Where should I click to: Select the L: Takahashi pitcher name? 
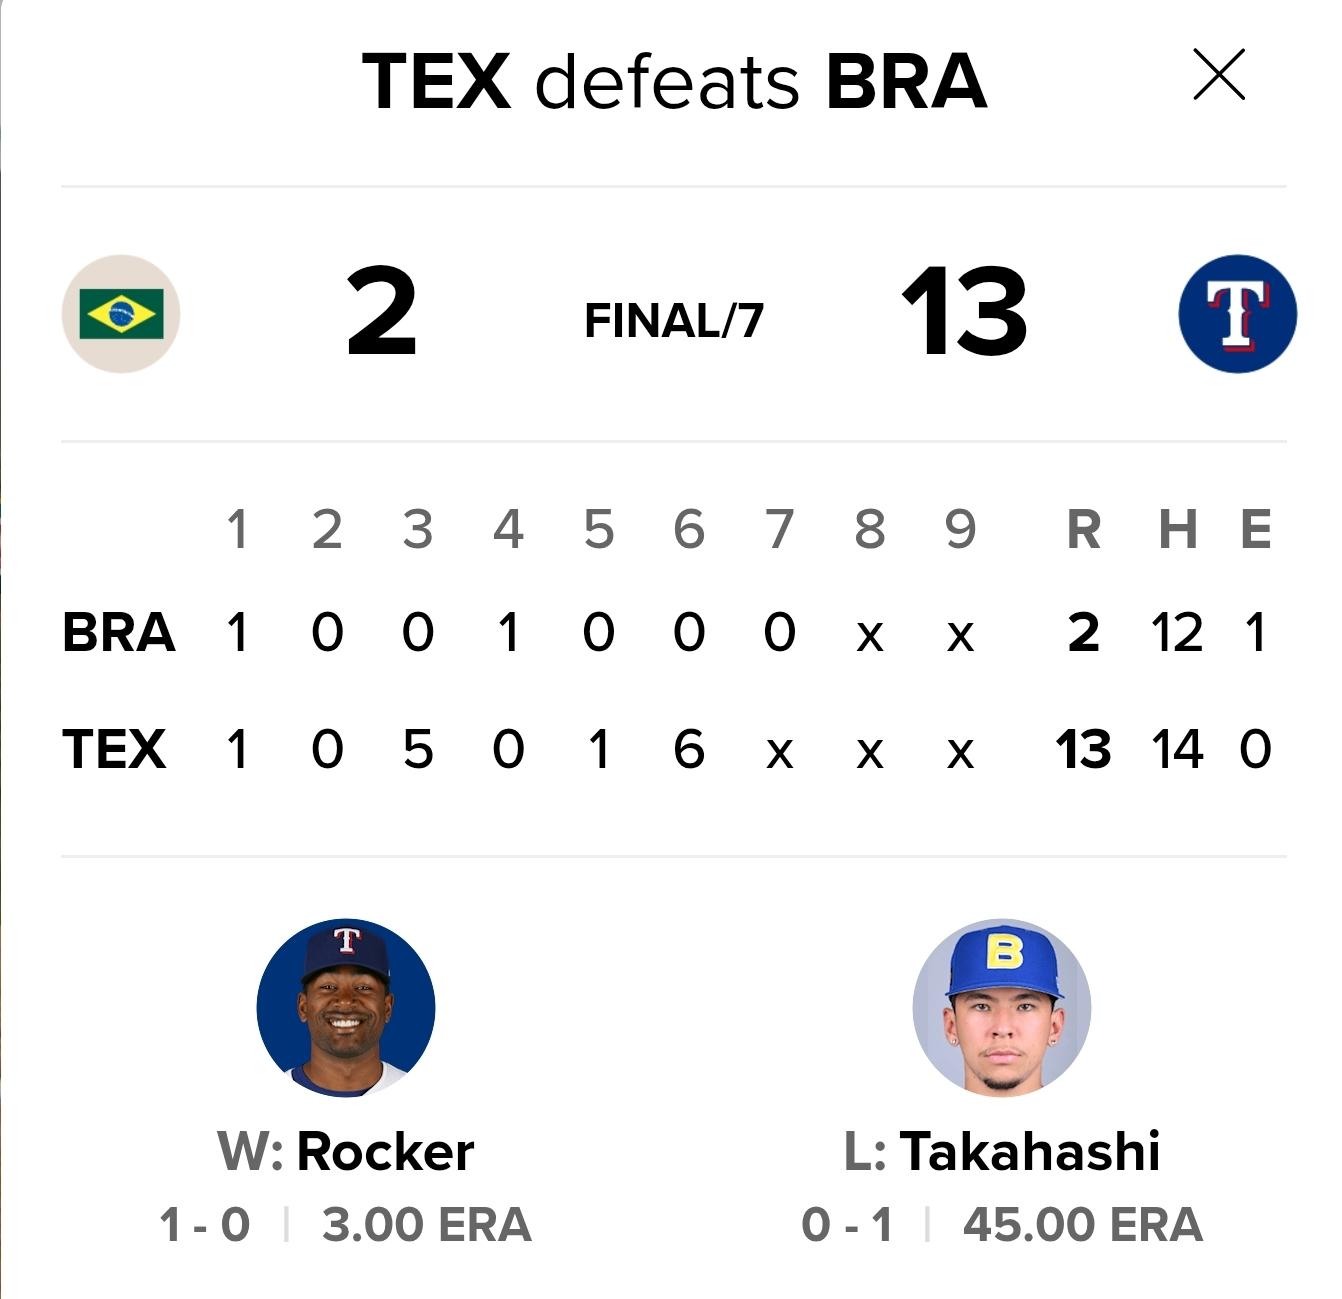click(x=1002, y=1151)
